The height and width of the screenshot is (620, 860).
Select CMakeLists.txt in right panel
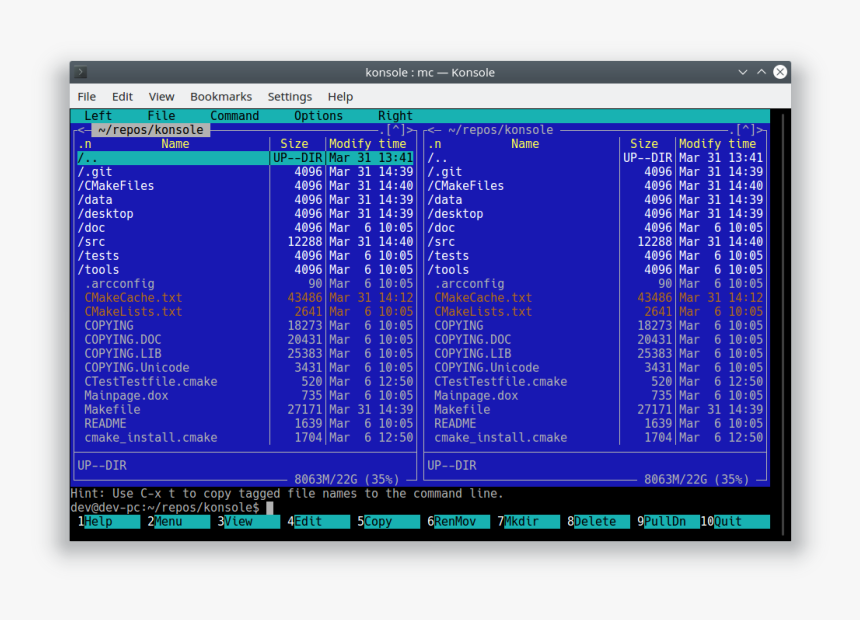pyautogui.click(x=595, y=312)
